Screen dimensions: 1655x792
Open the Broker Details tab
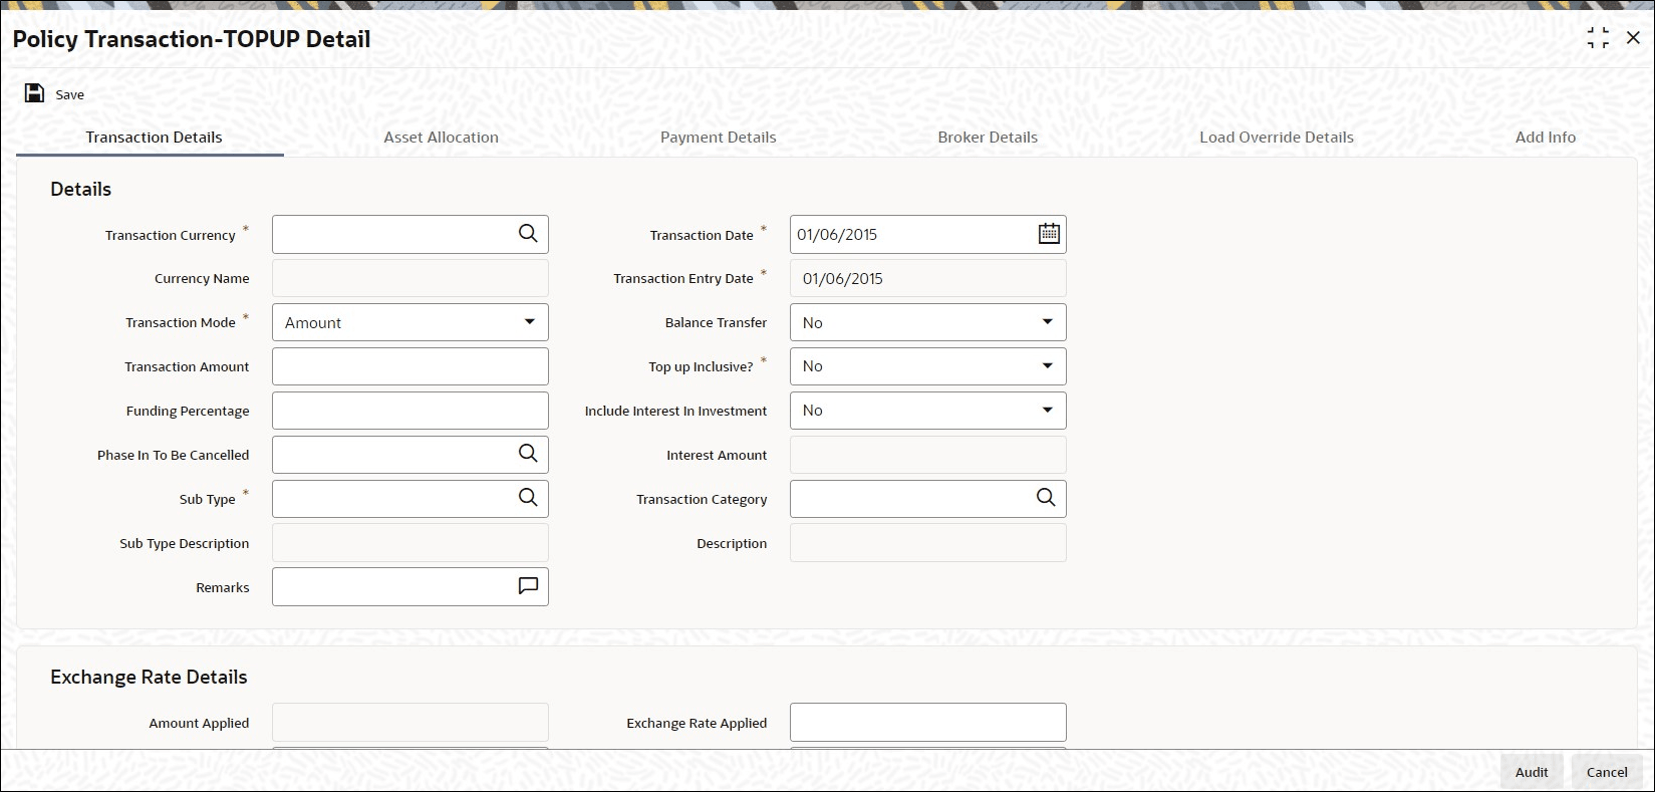click(x=988, y=137)
